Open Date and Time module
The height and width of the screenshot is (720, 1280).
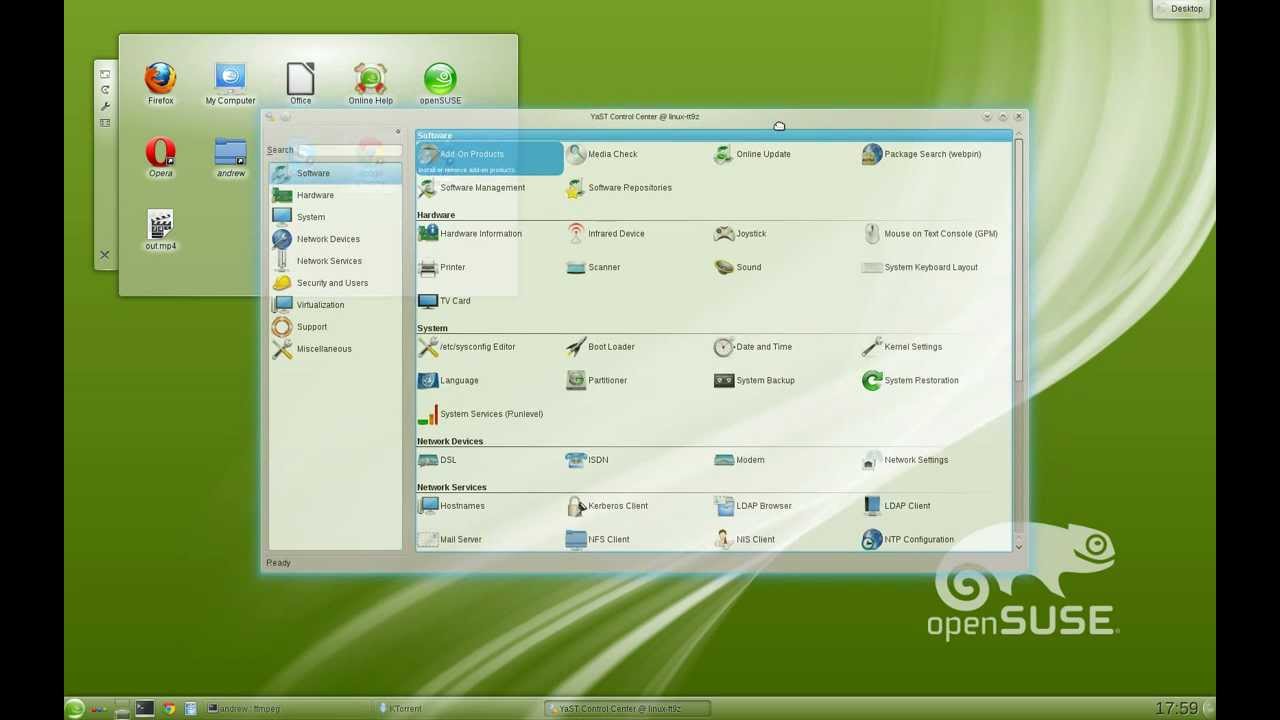[x=753, y=347]
